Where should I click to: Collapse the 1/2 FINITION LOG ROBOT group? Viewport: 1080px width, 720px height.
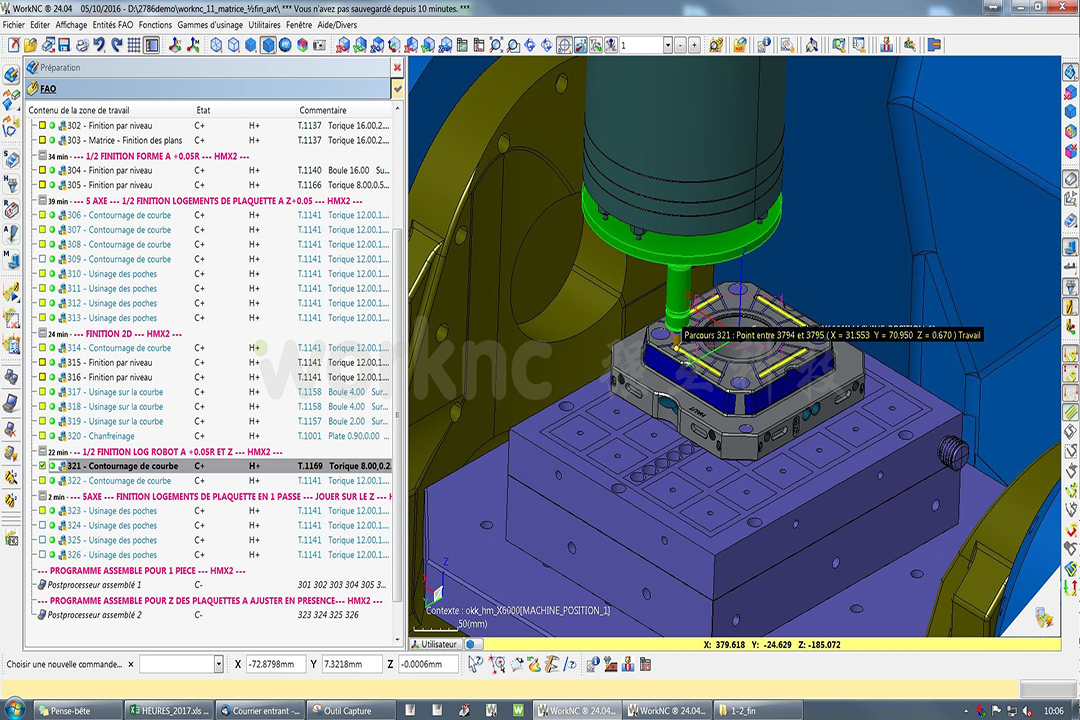(x=42, y=452)
